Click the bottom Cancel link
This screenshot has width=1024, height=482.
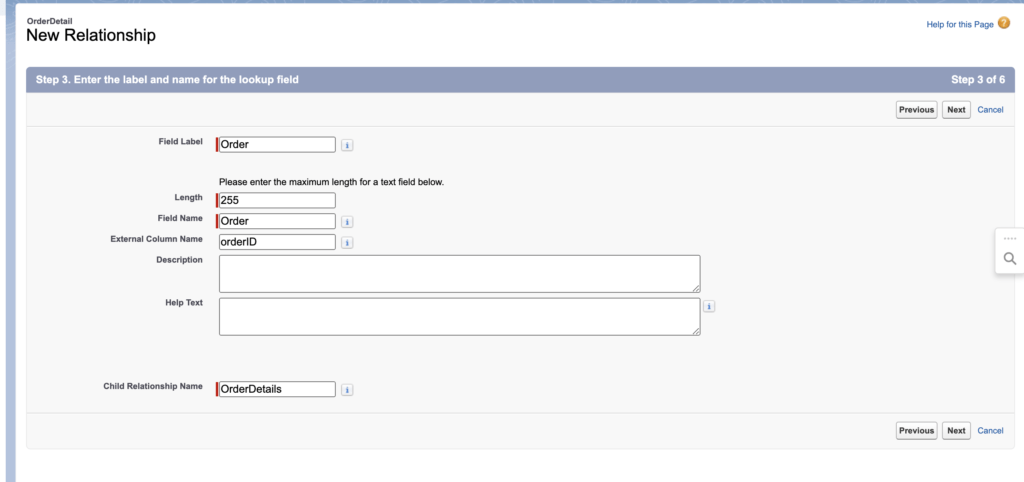[x=990, y=431]
